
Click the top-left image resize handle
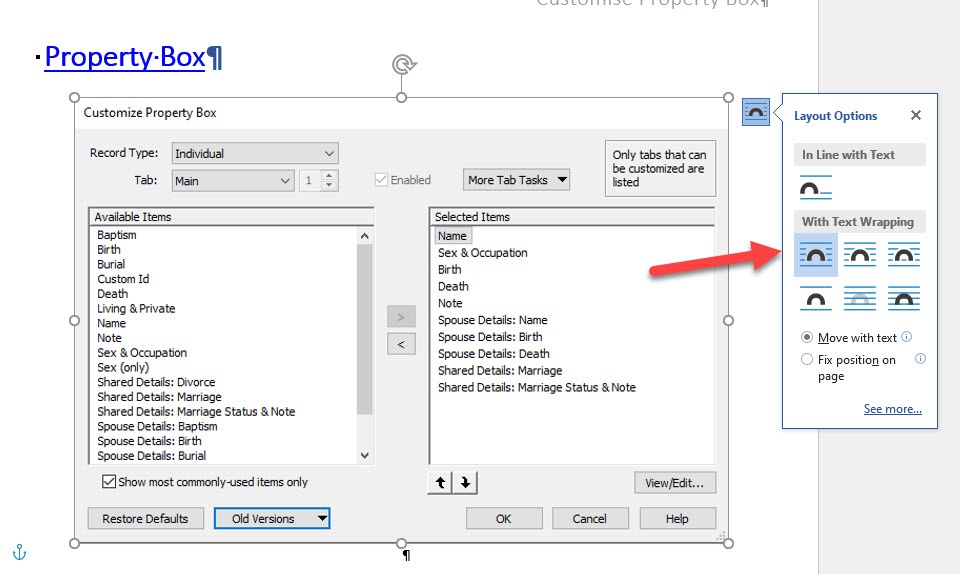pos(75,97)
